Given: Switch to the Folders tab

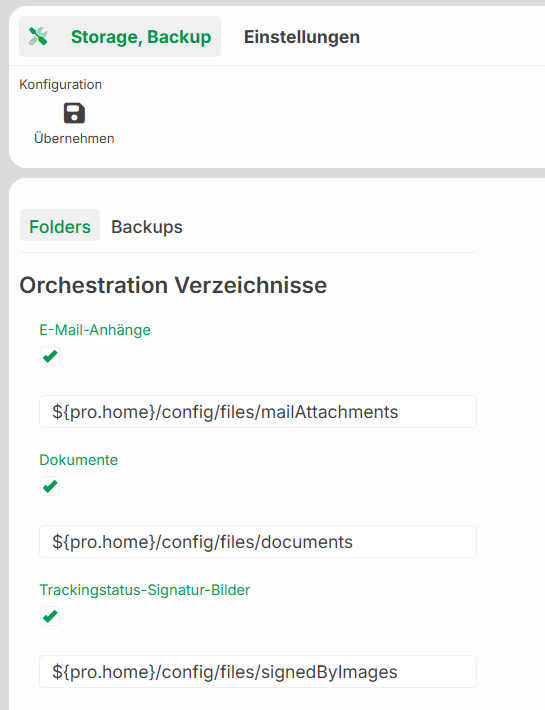Looking at the screenshot, I should [60, 225].
